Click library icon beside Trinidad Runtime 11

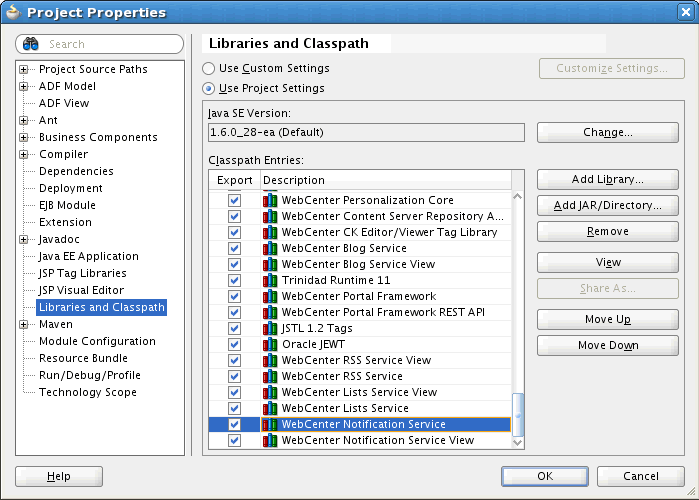coord(270,280)
